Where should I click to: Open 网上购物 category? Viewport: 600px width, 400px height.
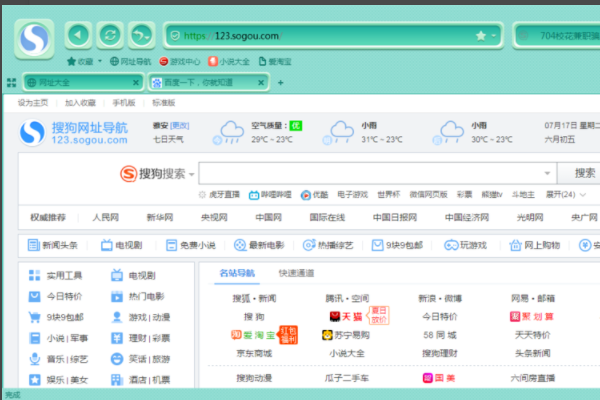(535, 245)
